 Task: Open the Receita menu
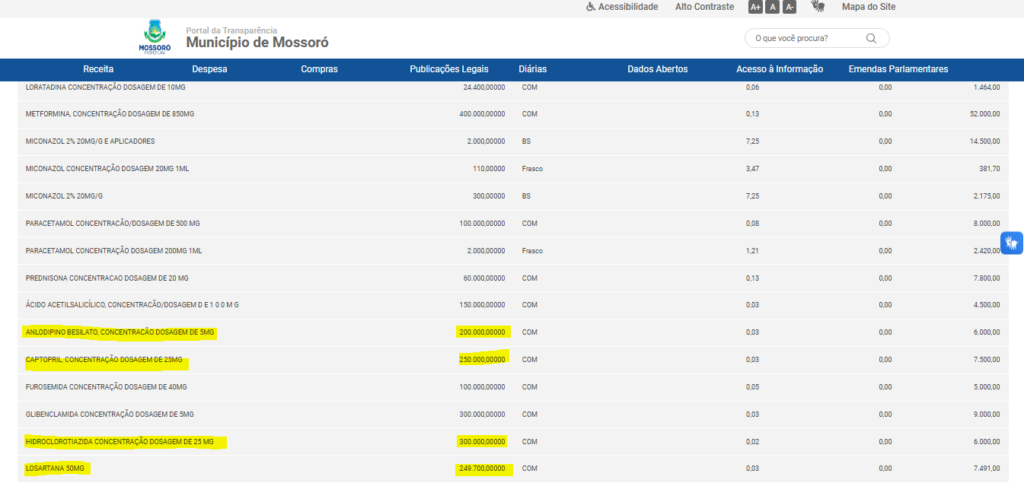[x=98, y=69]
